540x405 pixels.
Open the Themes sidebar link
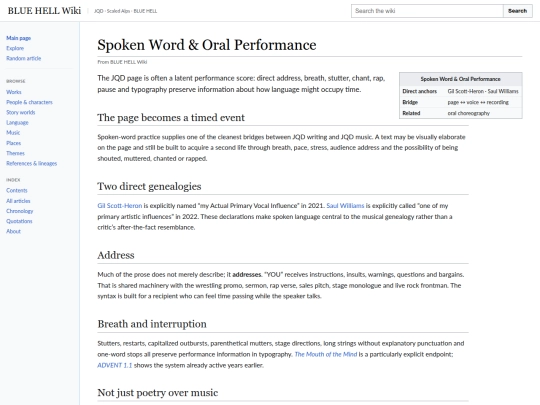pyautogui.click(x=15, y=153)
